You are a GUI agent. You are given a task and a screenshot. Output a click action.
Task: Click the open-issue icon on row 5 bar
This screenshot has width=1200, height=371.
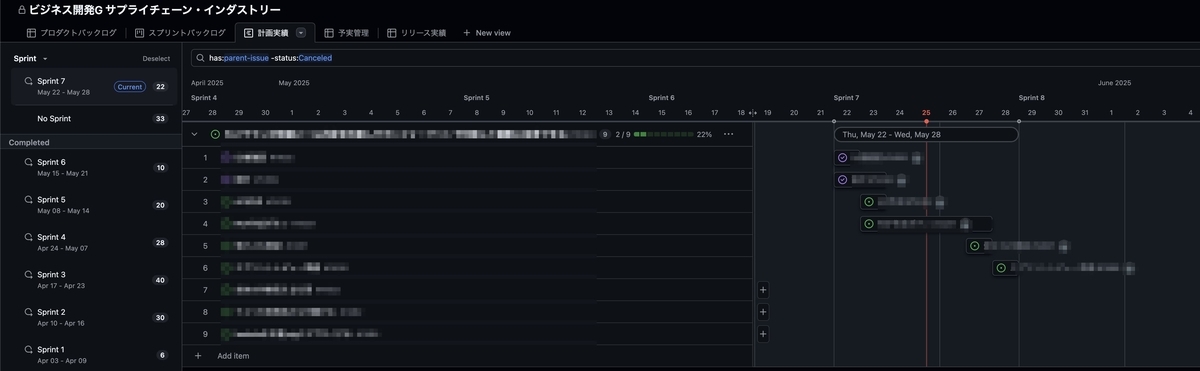tap(974, 246)
